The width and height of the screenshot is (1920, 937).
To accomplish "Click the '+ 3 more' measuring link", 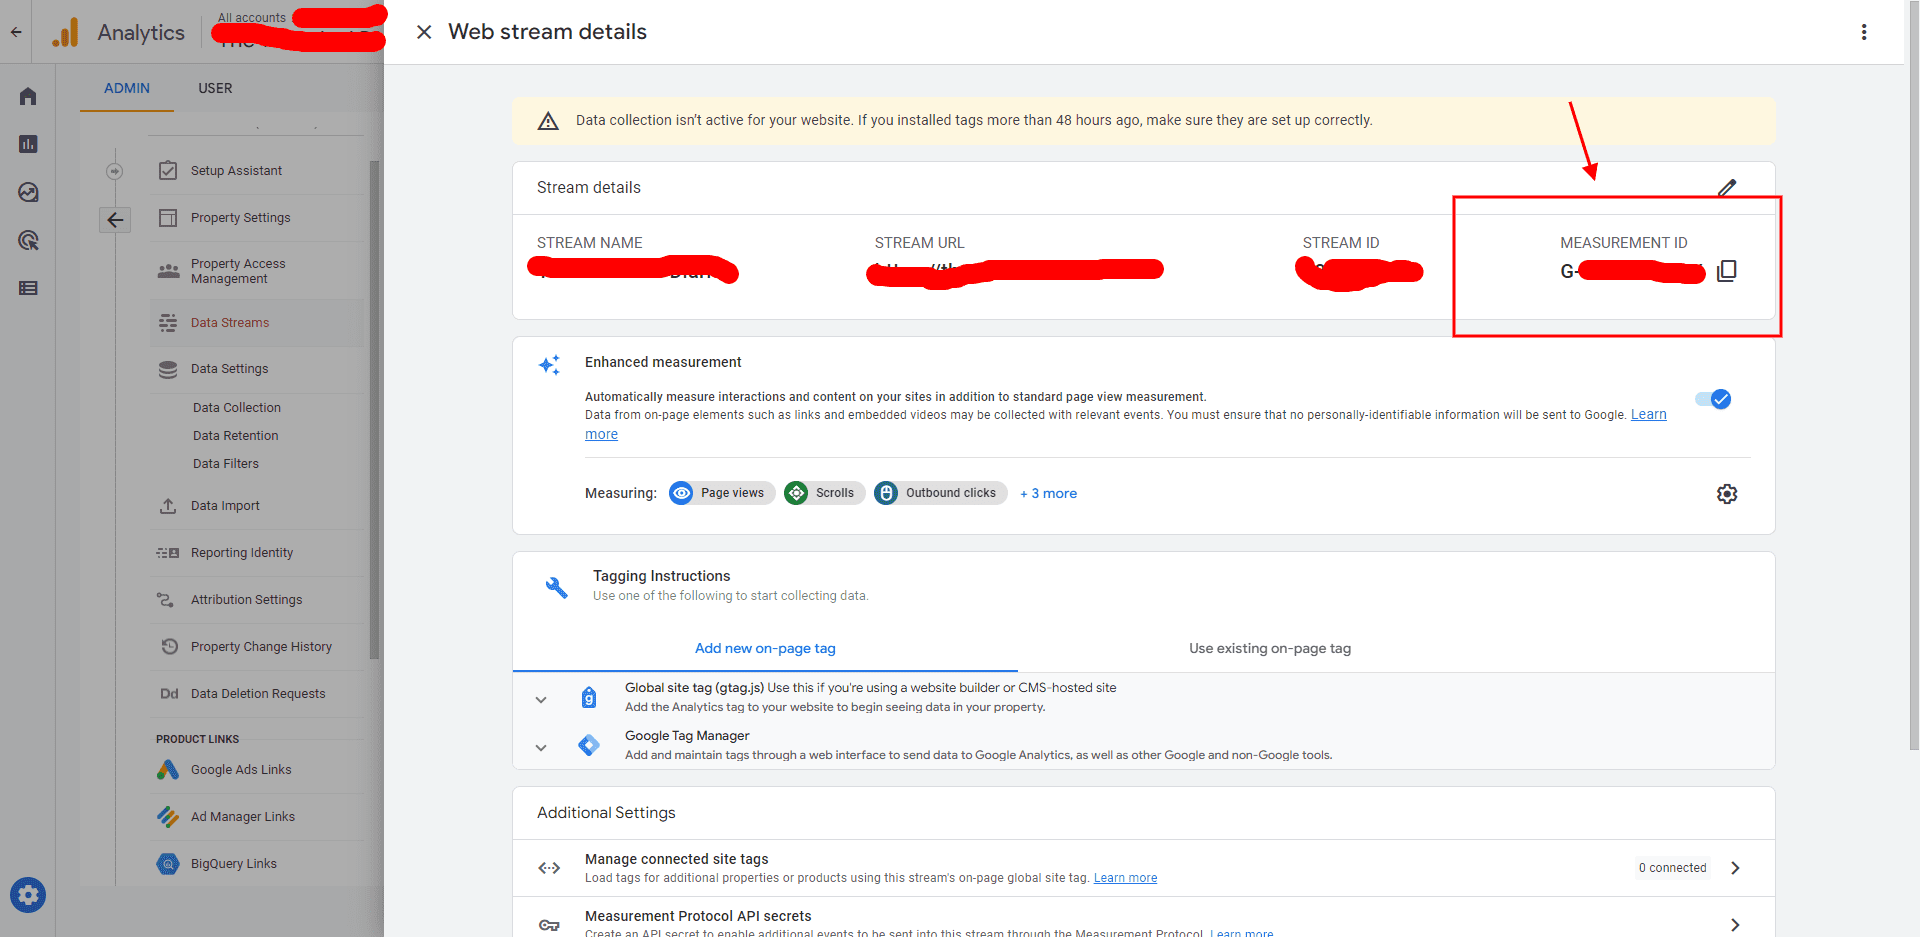I will pos(1048,493).
